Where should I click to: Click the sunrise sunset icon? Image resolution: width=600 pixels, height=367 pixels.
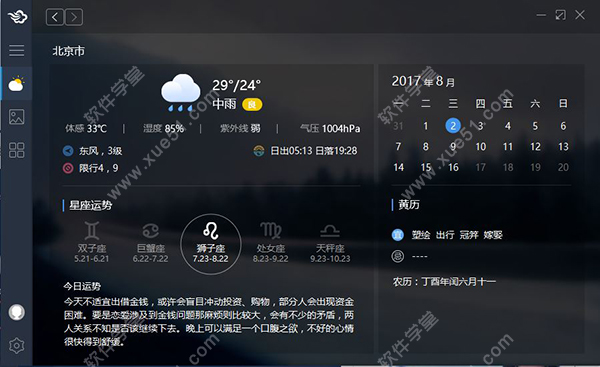[x=259, y=151]
